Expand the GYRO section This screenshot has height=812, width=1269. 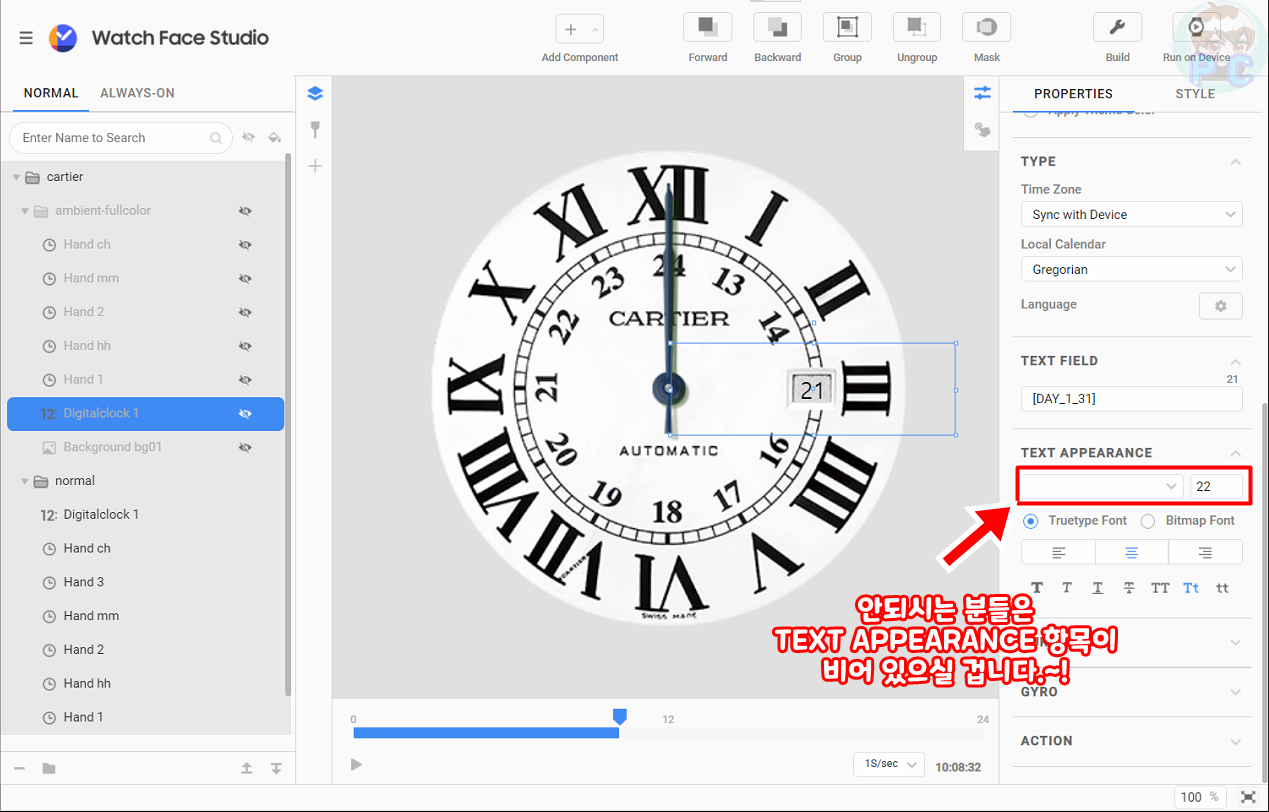(1236, 692)
